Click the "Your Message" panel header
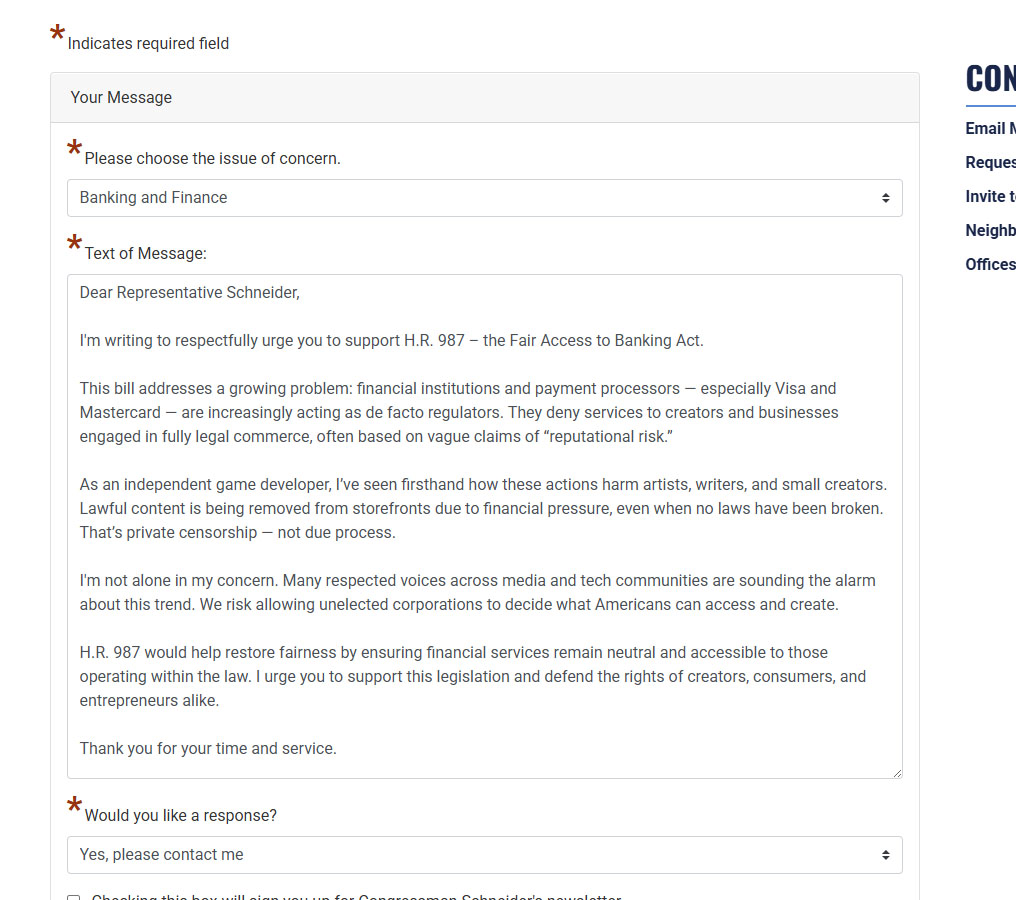Viewport: 1016px width, 900px height. click(121, 97)
